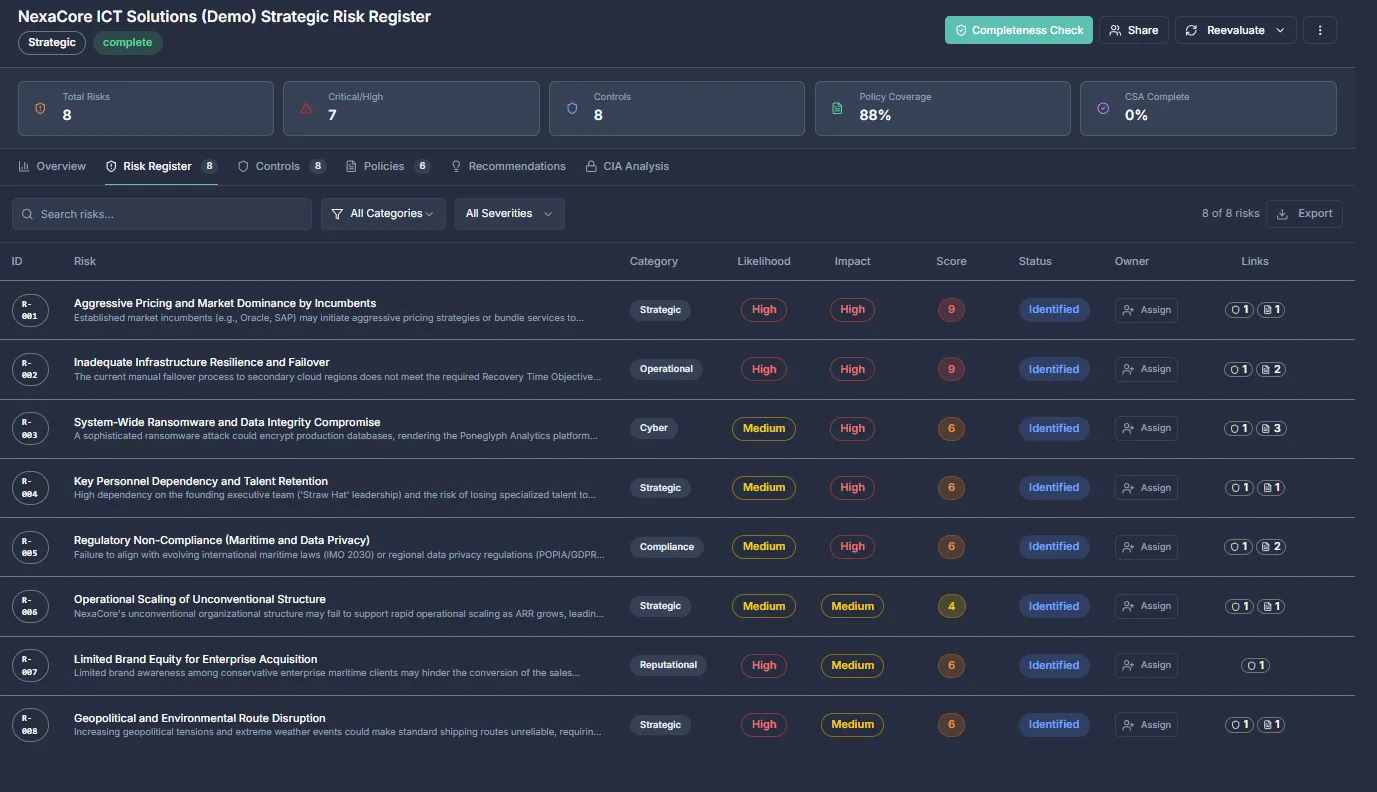Open linked control badge for R-001
Image resolution: width=1377 pixels, height=792 pixels.
tap(1240, 310)
